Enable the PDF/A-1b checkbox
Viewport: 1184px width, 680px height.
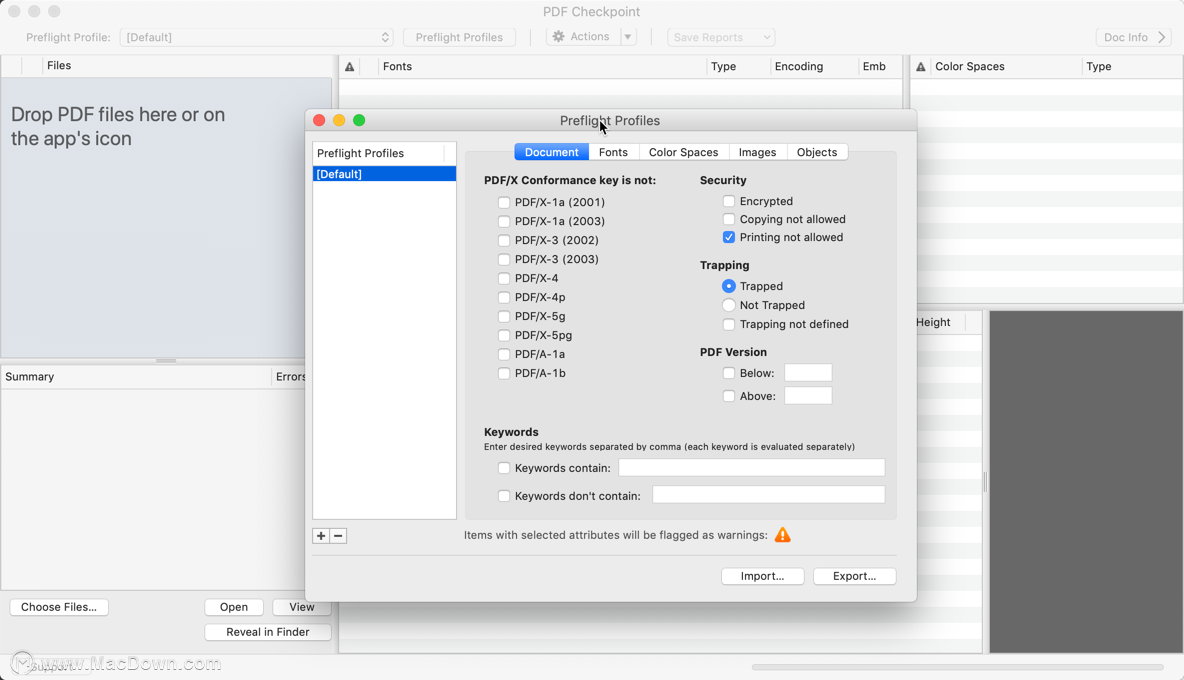pyautogui.click(x=504, y=373)
